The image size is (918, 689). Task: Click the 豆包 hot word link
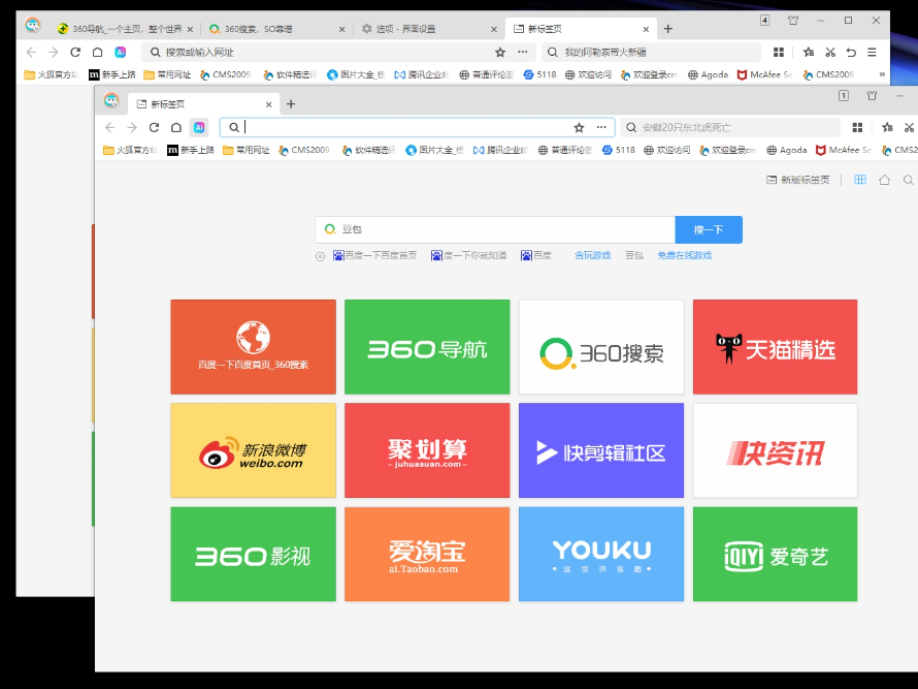pos(634,255)
